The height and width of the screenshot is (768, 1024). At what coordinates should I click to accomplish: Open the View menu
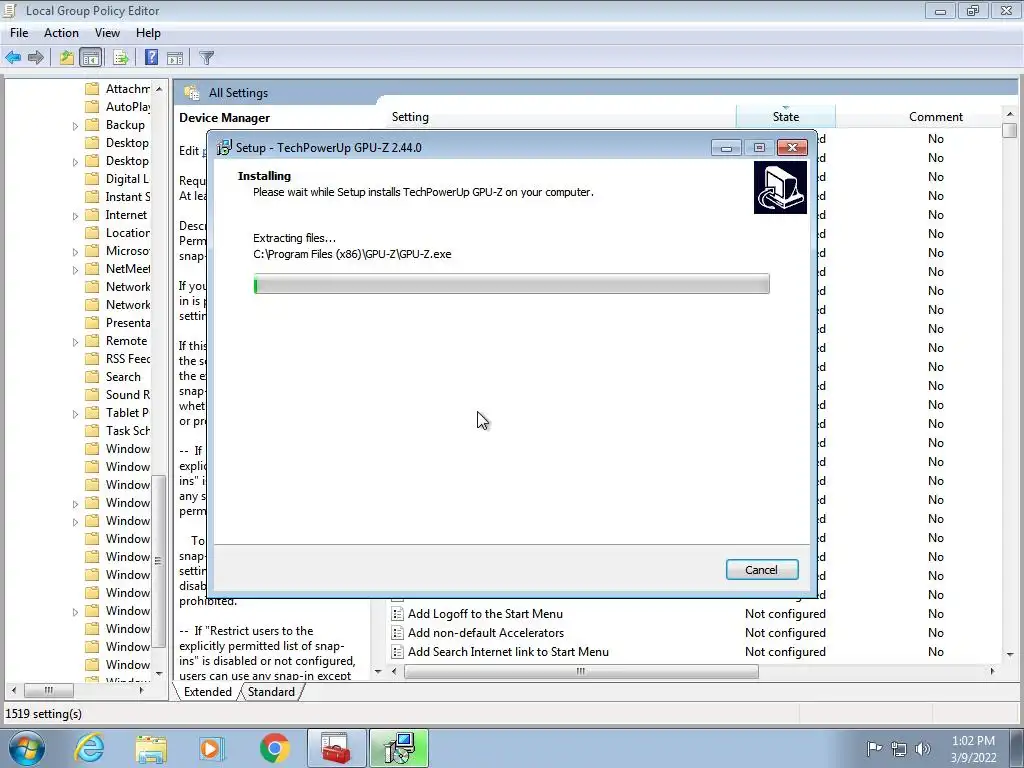pos(107,33)
